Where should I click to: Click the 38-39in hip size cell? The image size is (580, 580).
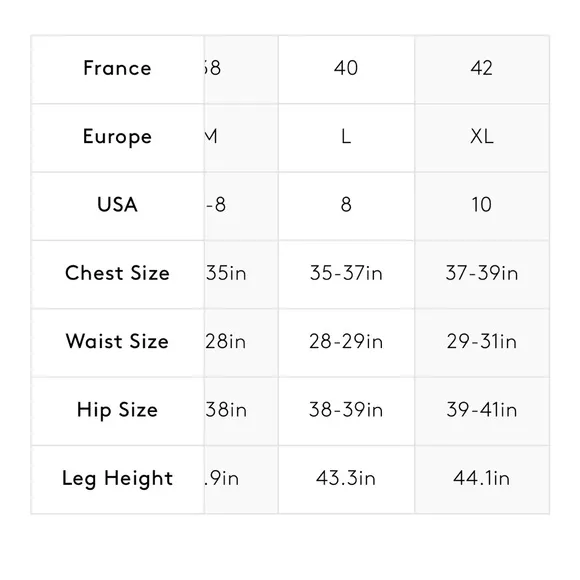346,411
